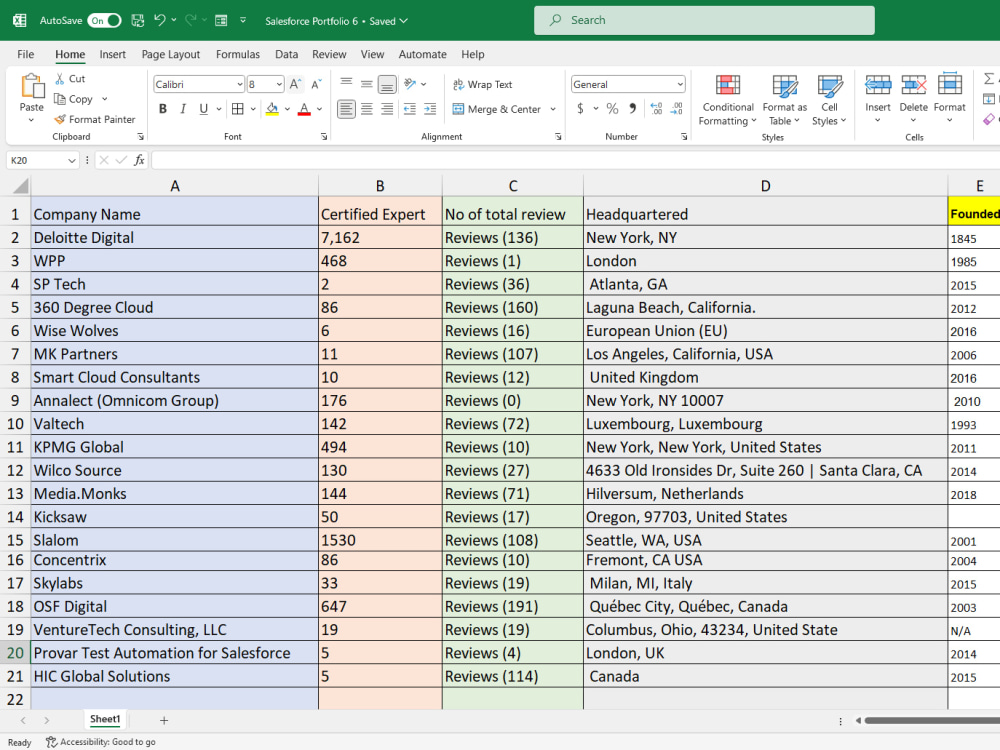Click the Insert cells icon
Image resolution: width=1000 pixels, height=750 pixels.
click(x=878, y=84)
